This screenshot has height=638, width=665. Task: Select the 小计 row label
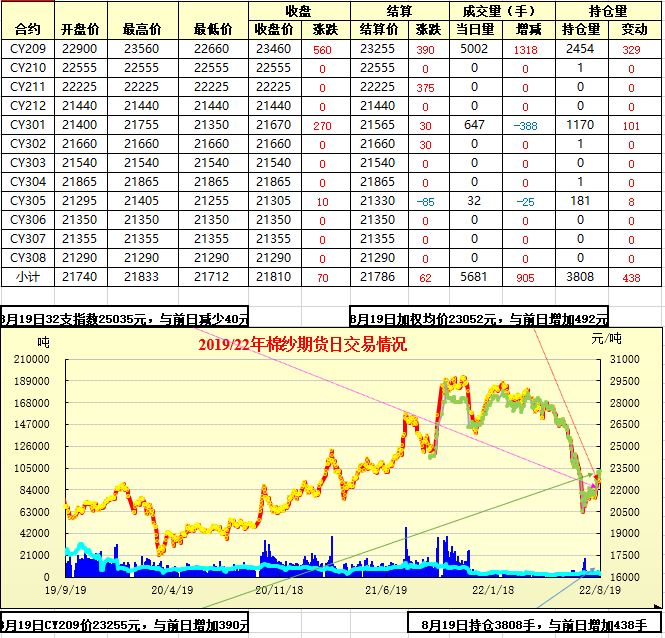[27, 277]
